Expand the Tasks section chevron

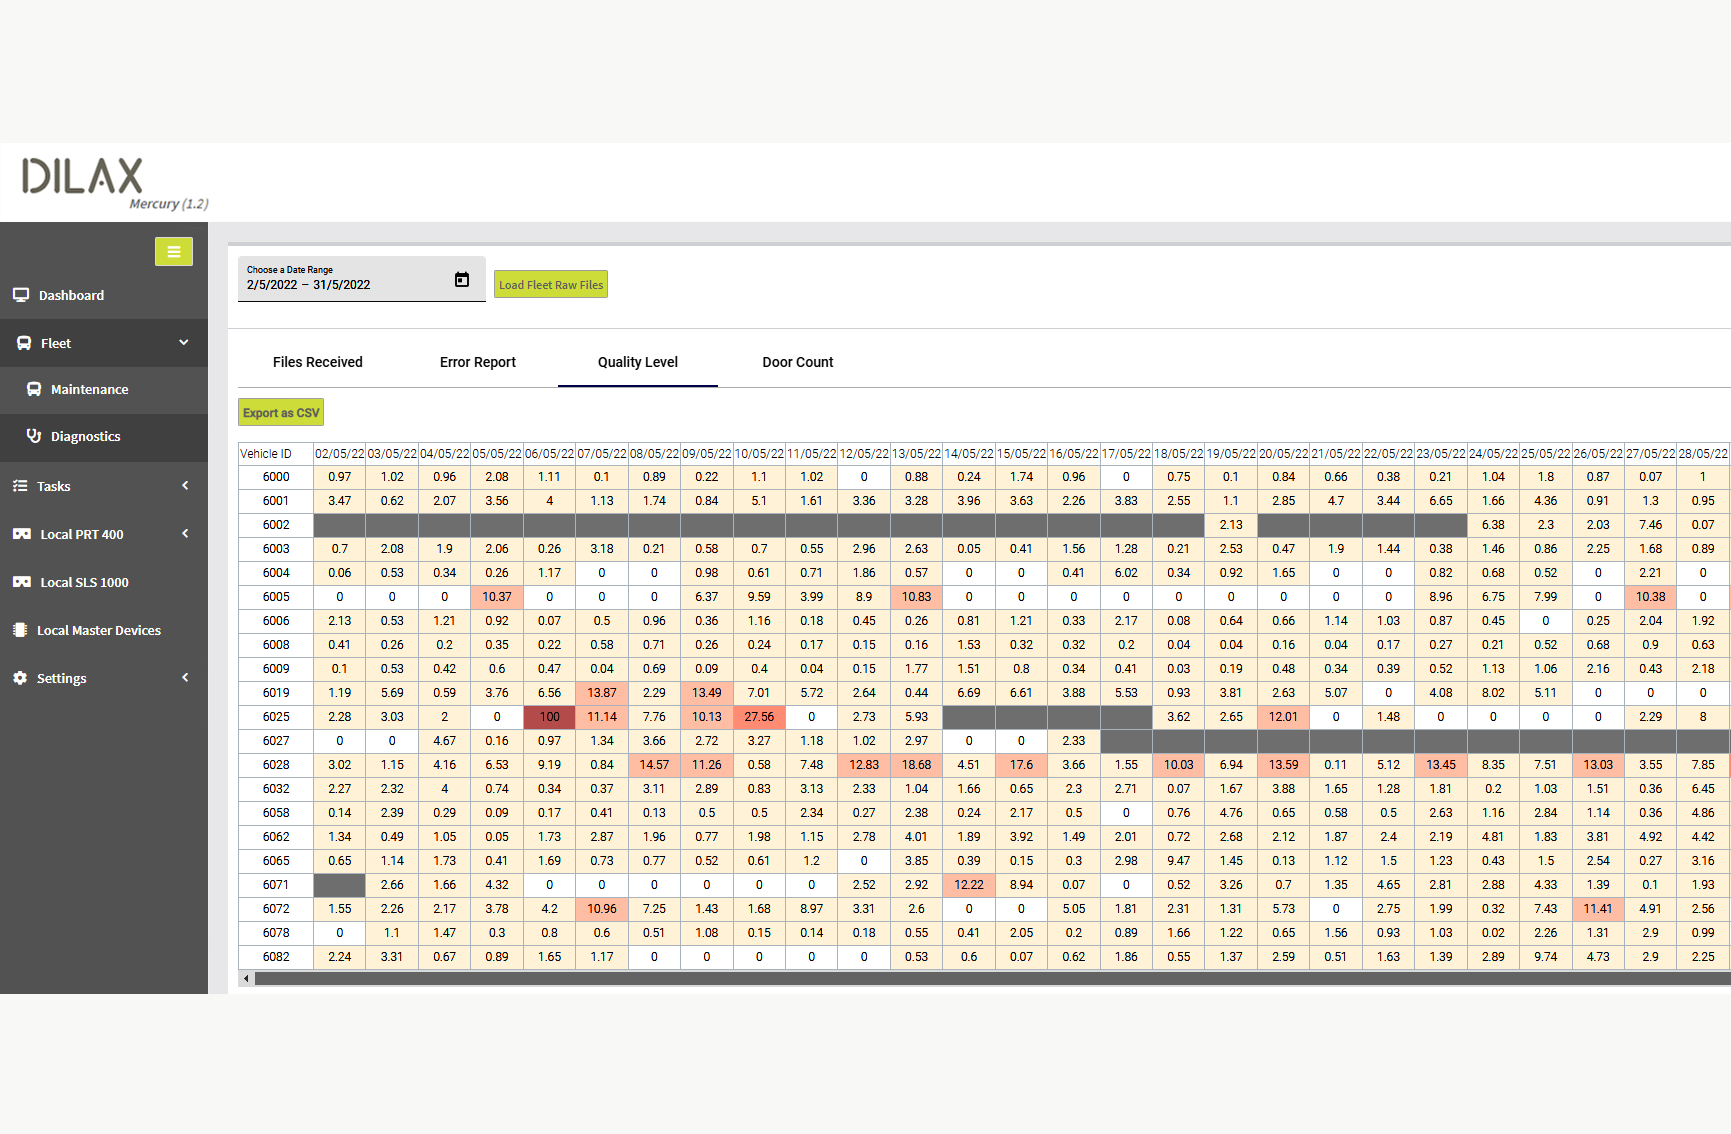(x=184, y=485)
